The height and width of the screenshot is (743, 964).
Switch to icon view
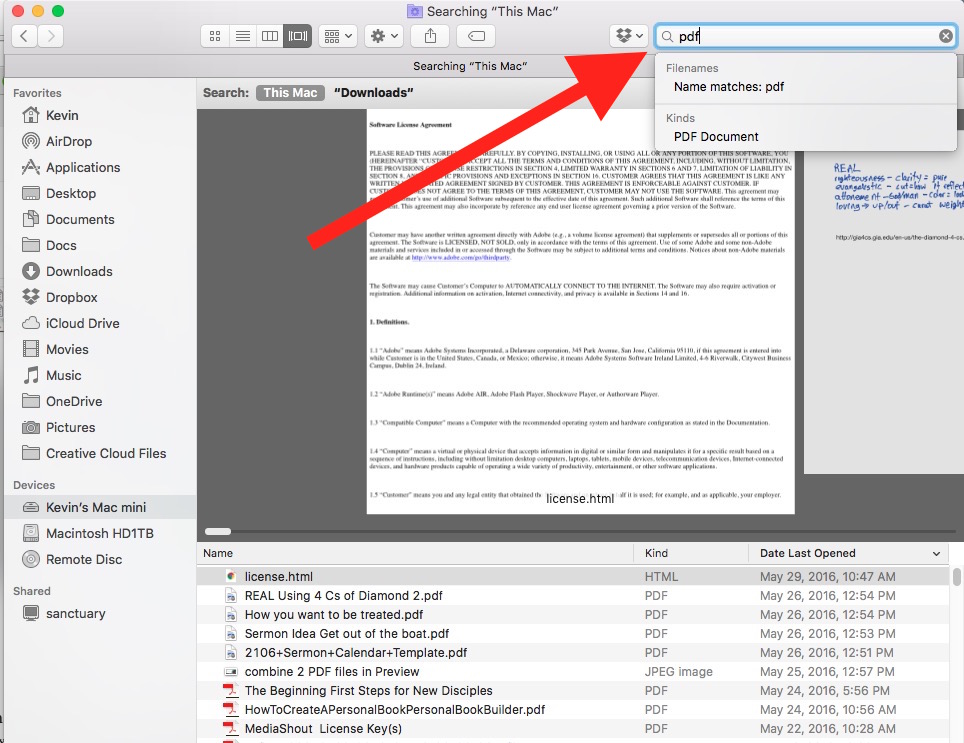(x=215, y=36)
